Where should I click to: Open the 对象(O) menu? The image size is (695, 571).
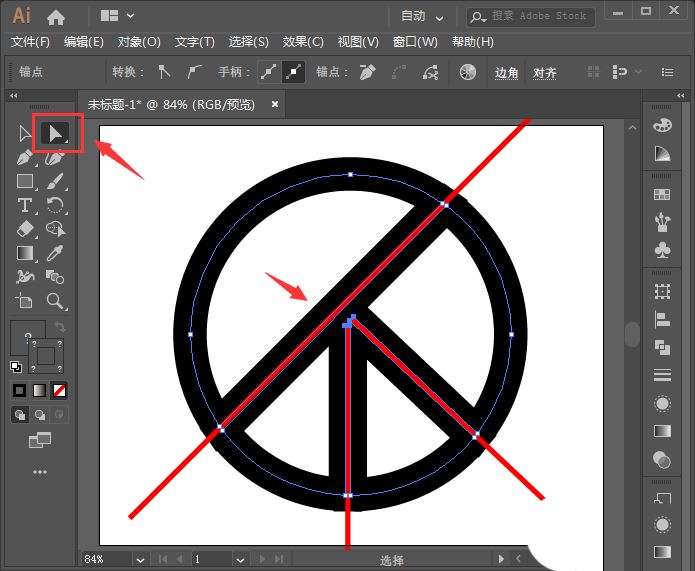[139, 42]
